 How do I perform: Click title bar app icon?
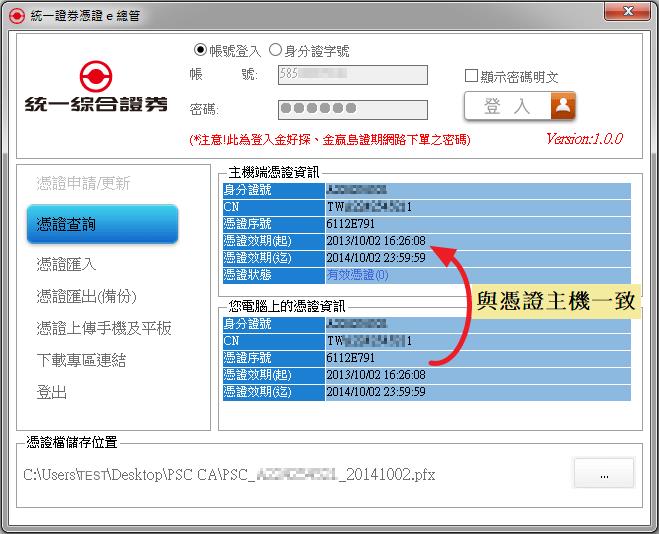click(x=17, y=16)
